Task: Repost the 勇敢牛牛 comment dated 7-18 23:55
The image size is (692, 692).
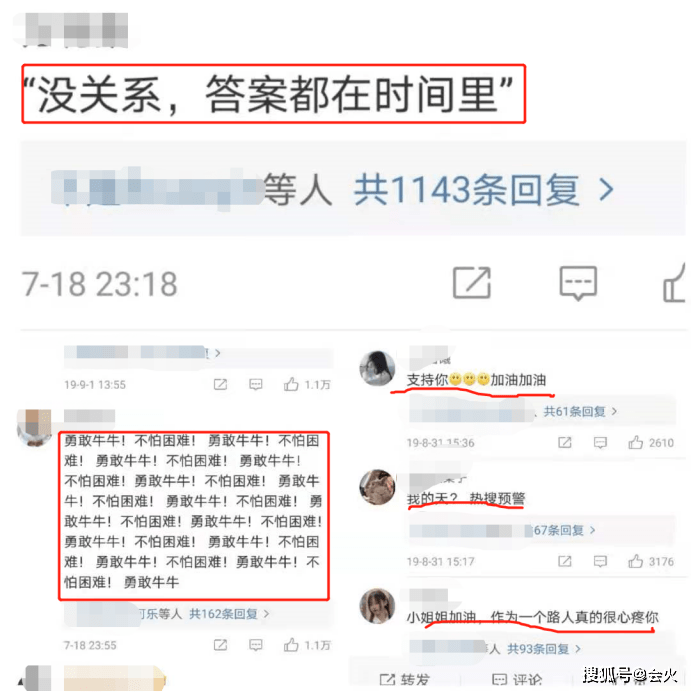Action: click(220, 645)
